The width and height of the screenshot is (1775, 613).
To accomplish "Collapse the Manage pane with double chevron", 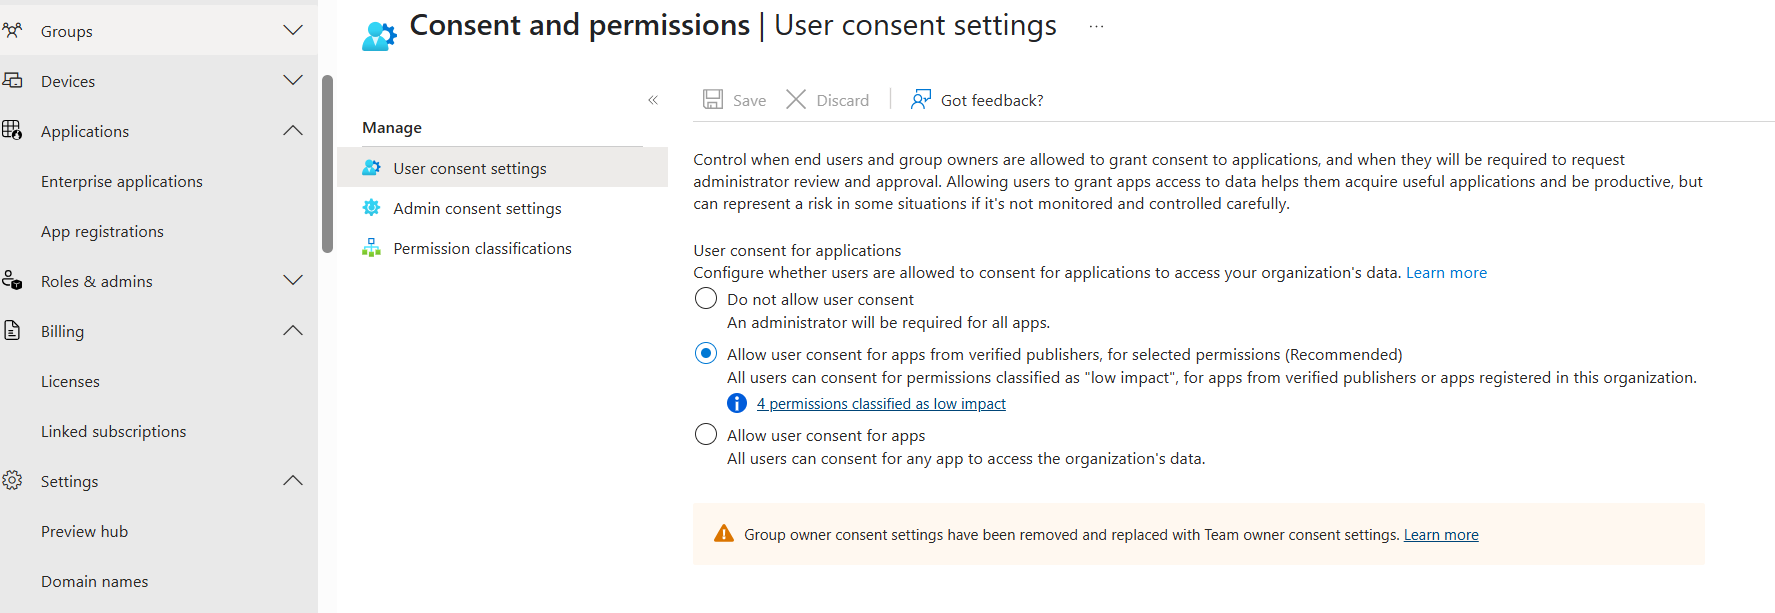I will [x=653, y=100].
